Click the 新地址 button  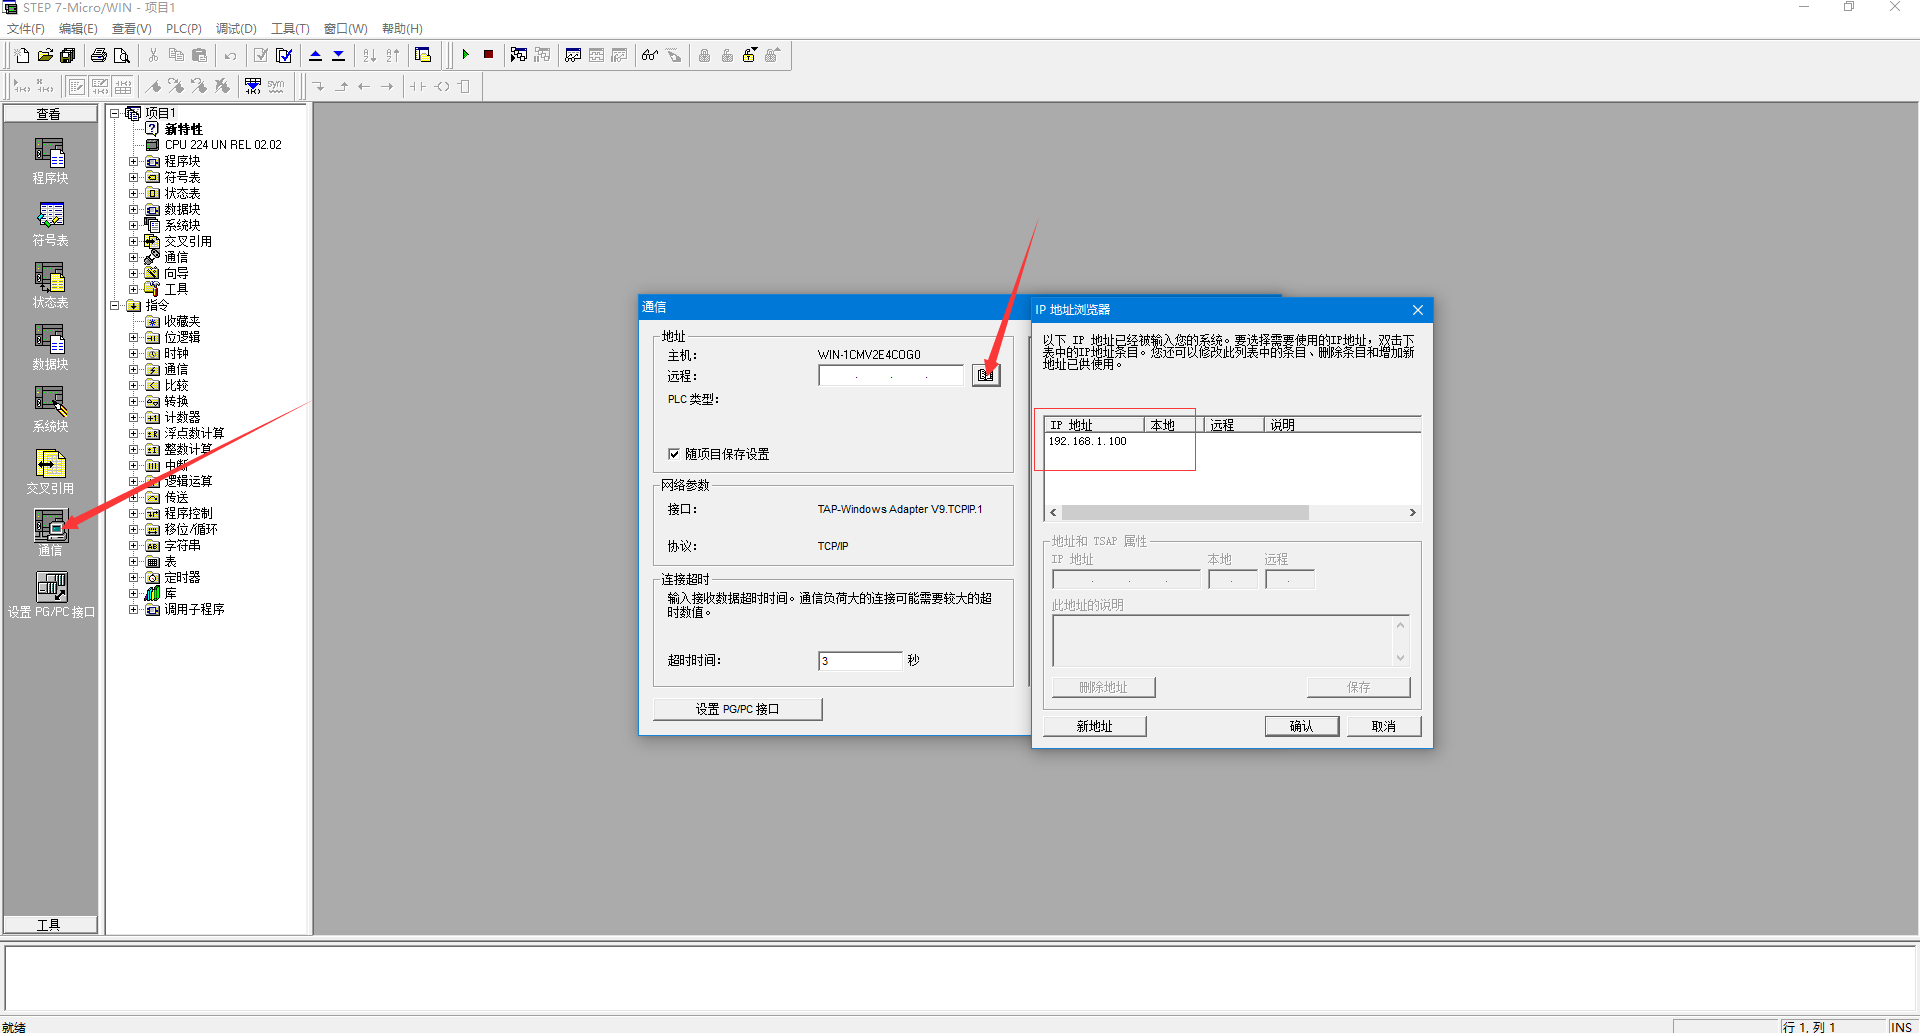1094,726
